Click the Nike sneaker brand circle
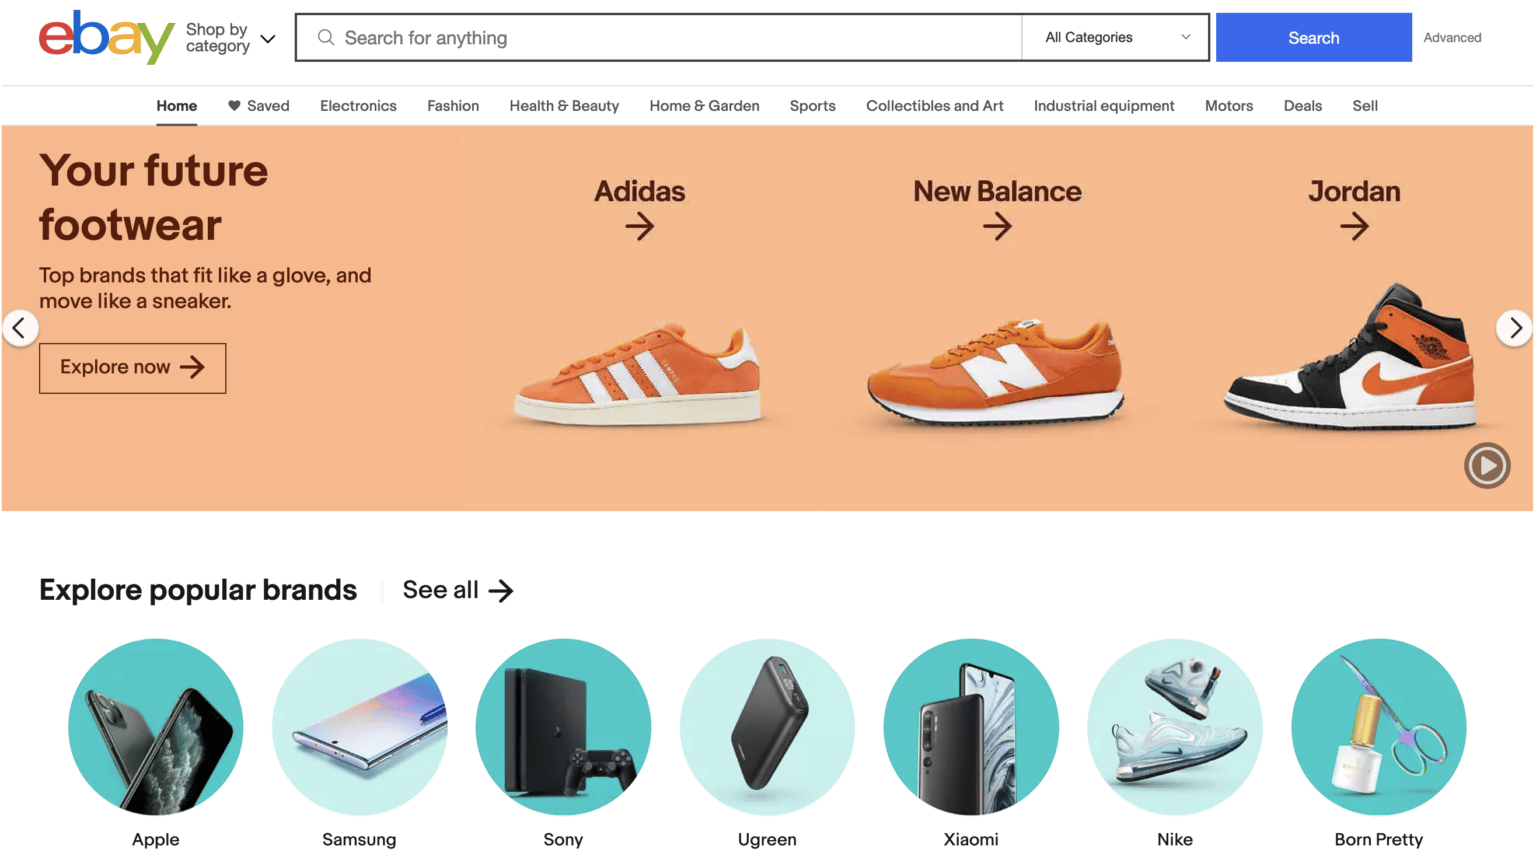 click(x=1175, y=727)
